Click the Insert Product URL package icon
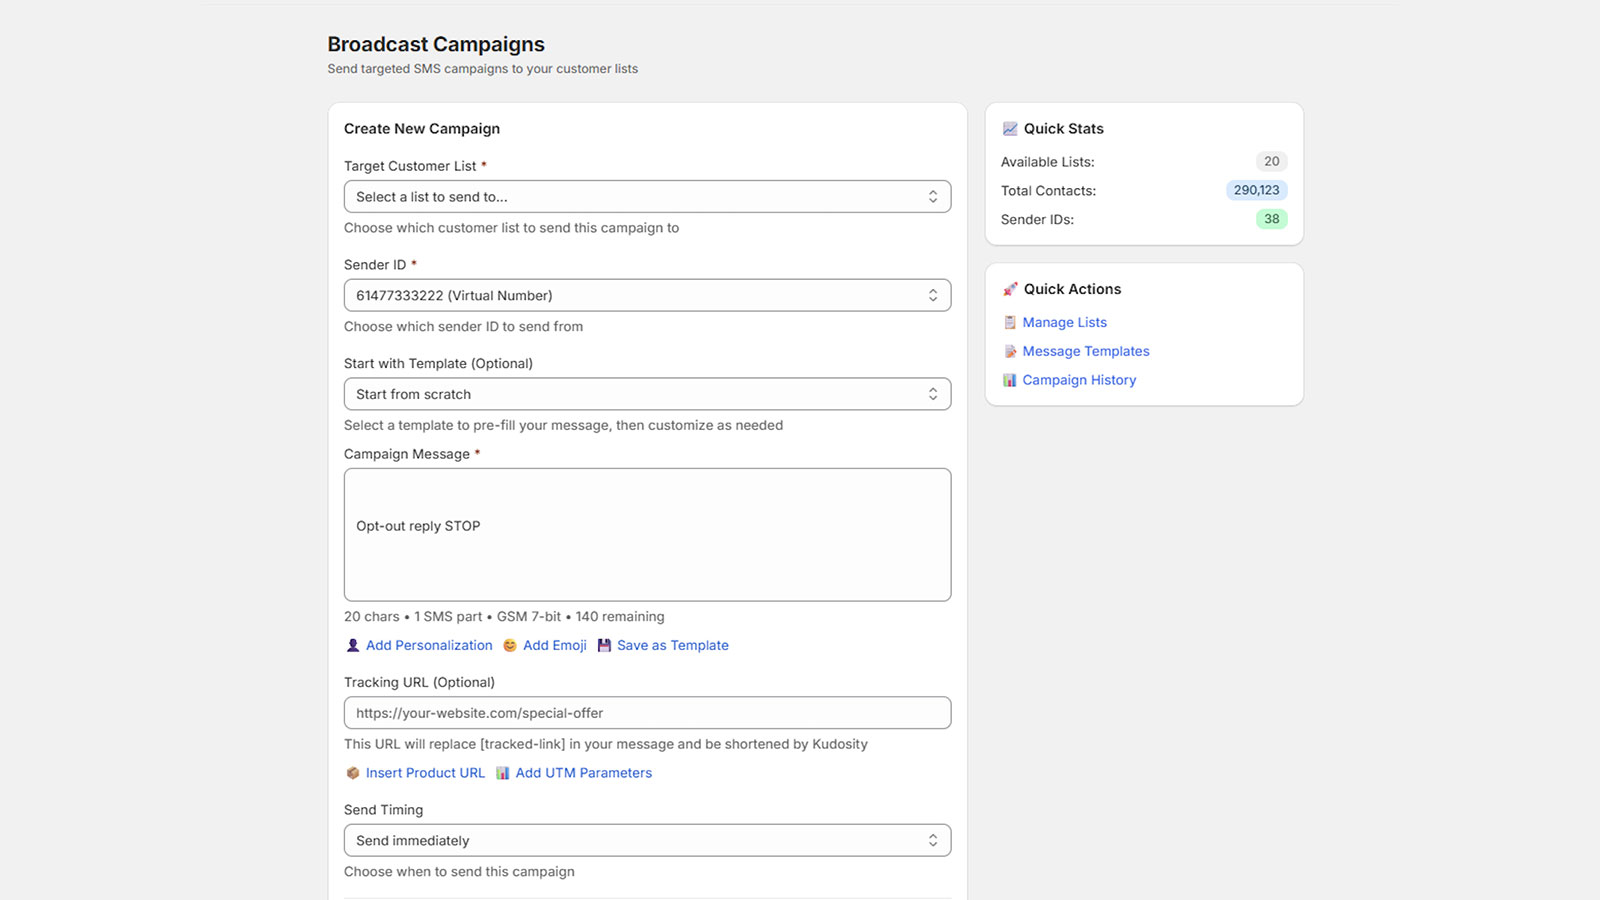Screen dimensions: 1600x900 pos(352,772)
